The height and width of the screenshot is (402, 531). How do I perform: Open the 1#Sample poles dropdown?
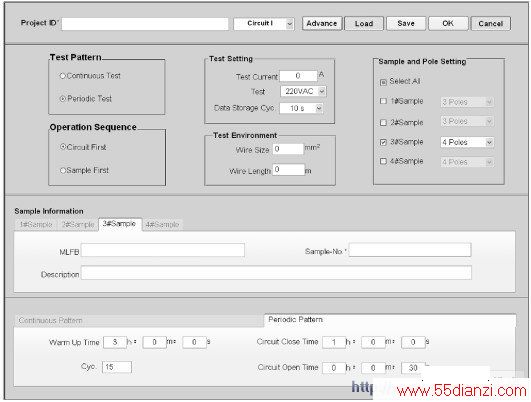click(x=467, y=102)
